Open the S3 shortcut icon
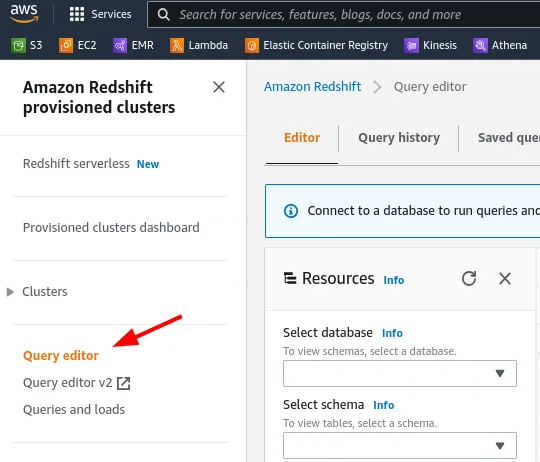The width and height of the screenshot is (540, 462). pyautogui.click(x=18, y=45)
